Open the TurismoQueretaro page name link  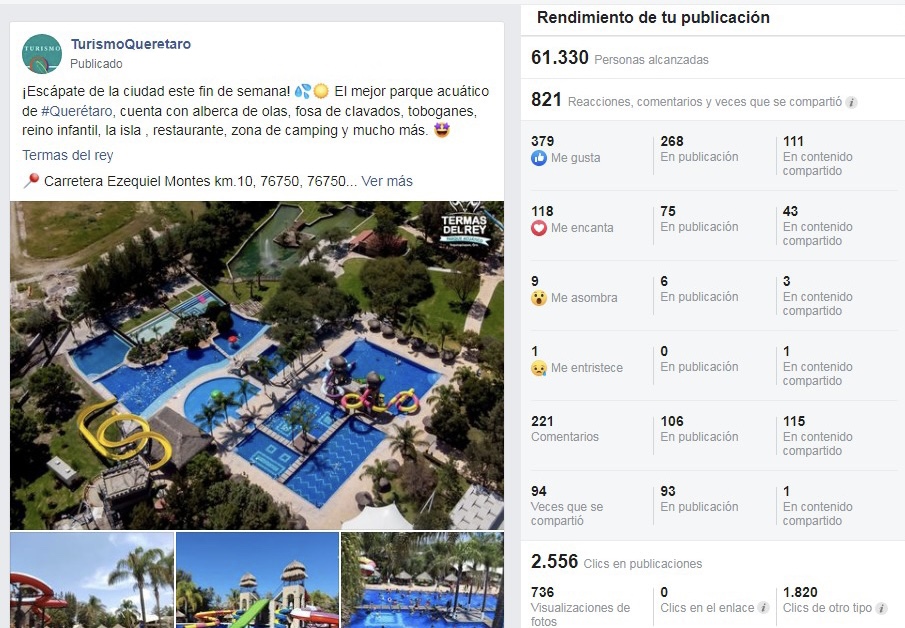pyautogui.click(x=130, y=44)
